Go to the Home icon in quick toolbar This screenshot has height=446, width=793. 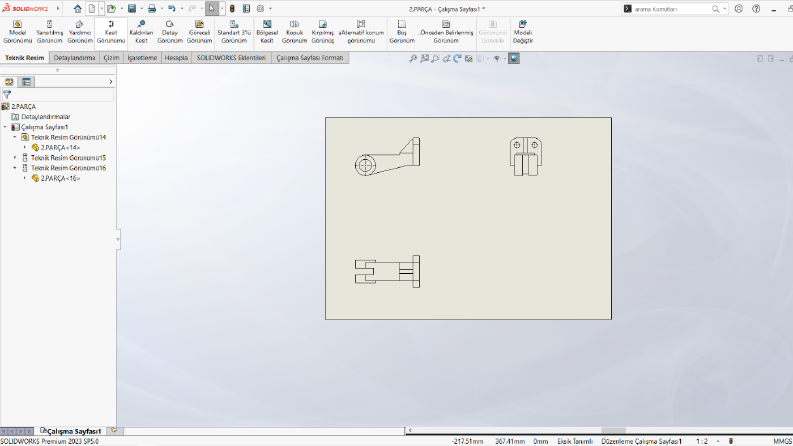(77, 9)
